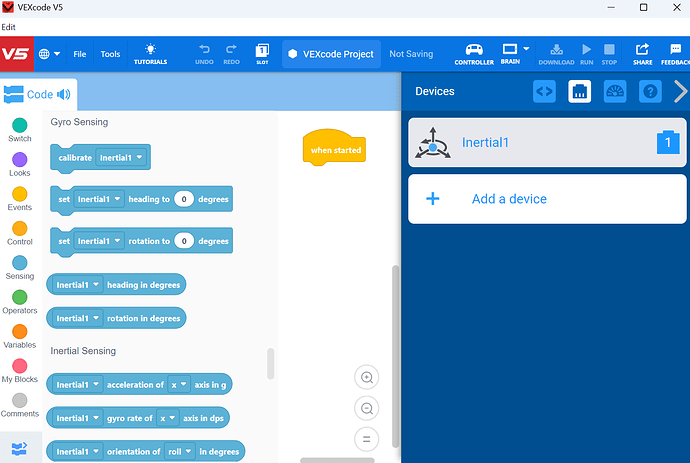Open Inertial1 dropdown in rotation in degrees block
Viewport: 690px width, 463px height.
point(77,318)
